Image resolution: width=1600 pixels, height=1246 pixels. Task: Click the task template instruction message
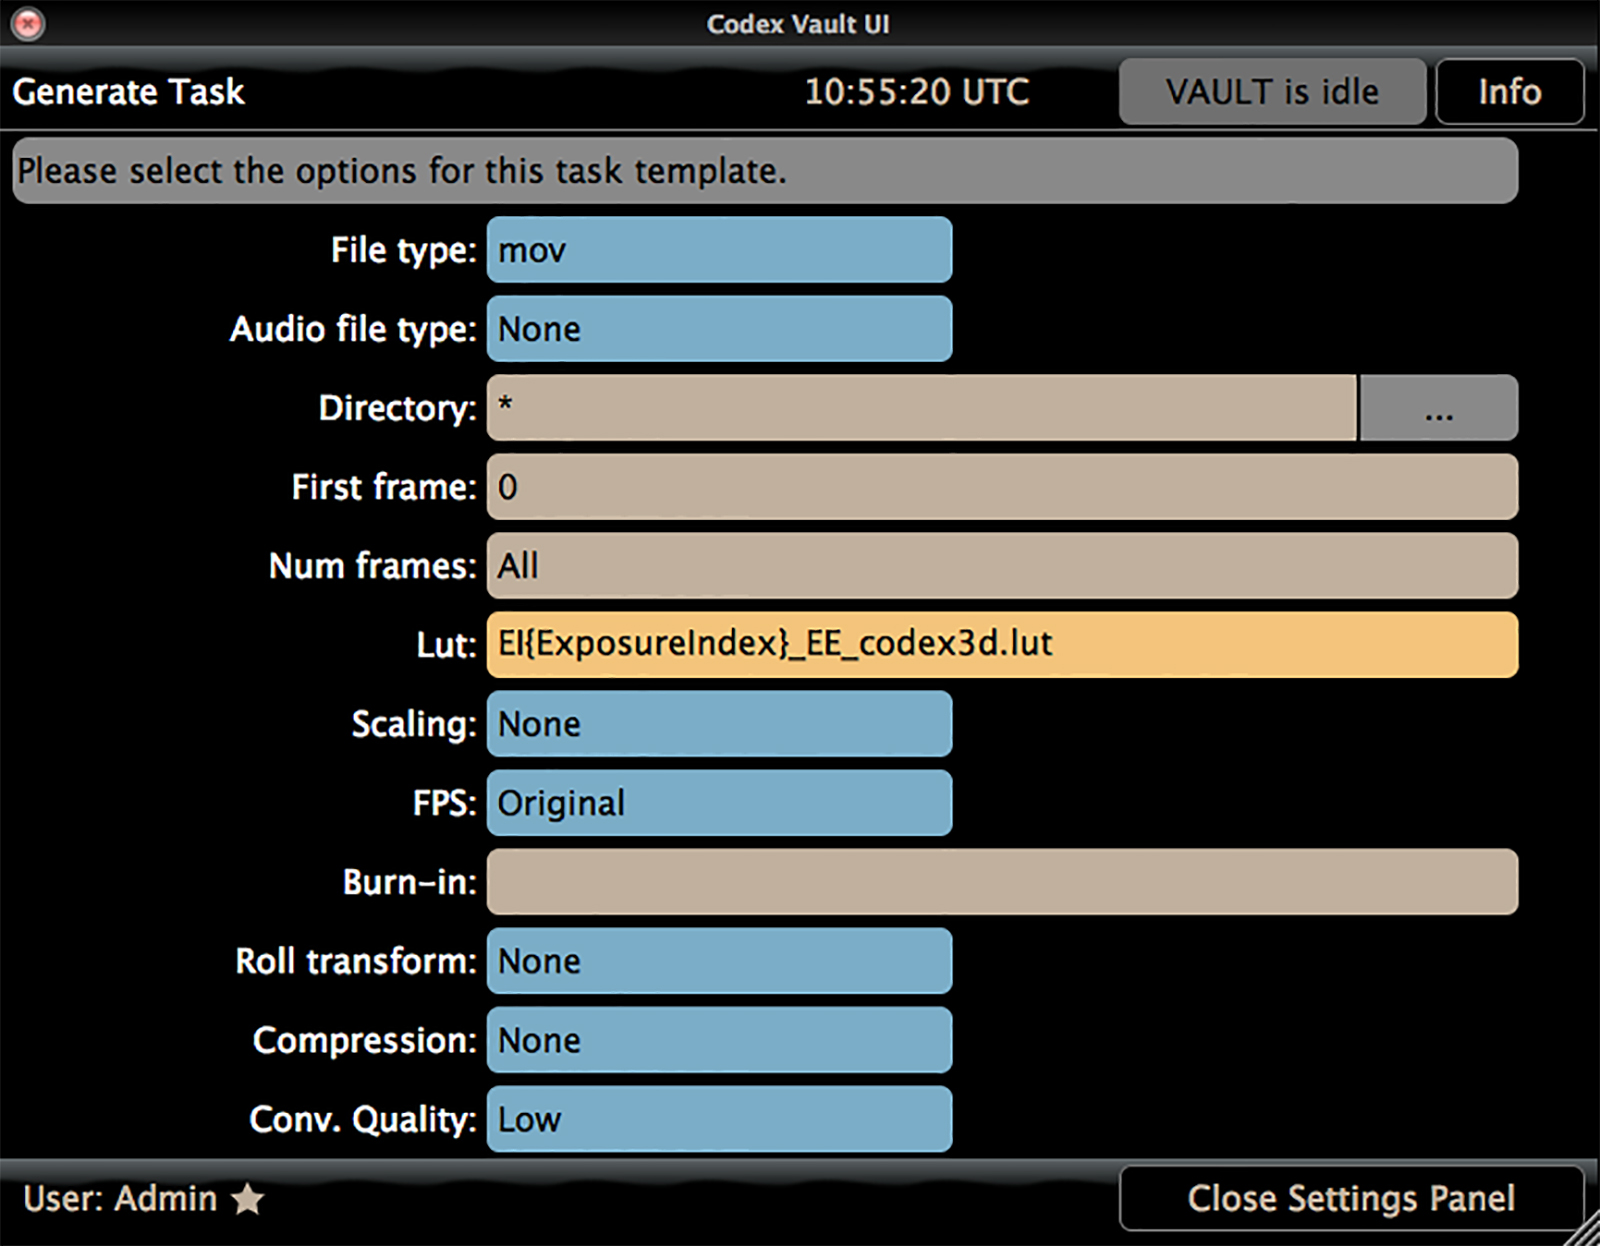765,171
